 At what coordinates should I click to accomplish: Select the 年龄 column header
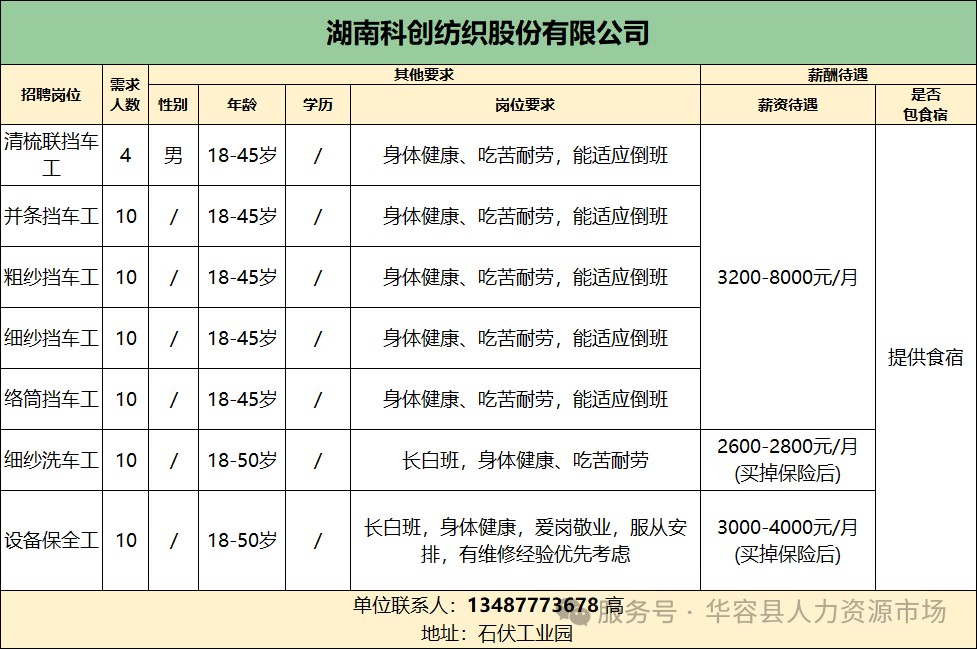coord(242,105)
